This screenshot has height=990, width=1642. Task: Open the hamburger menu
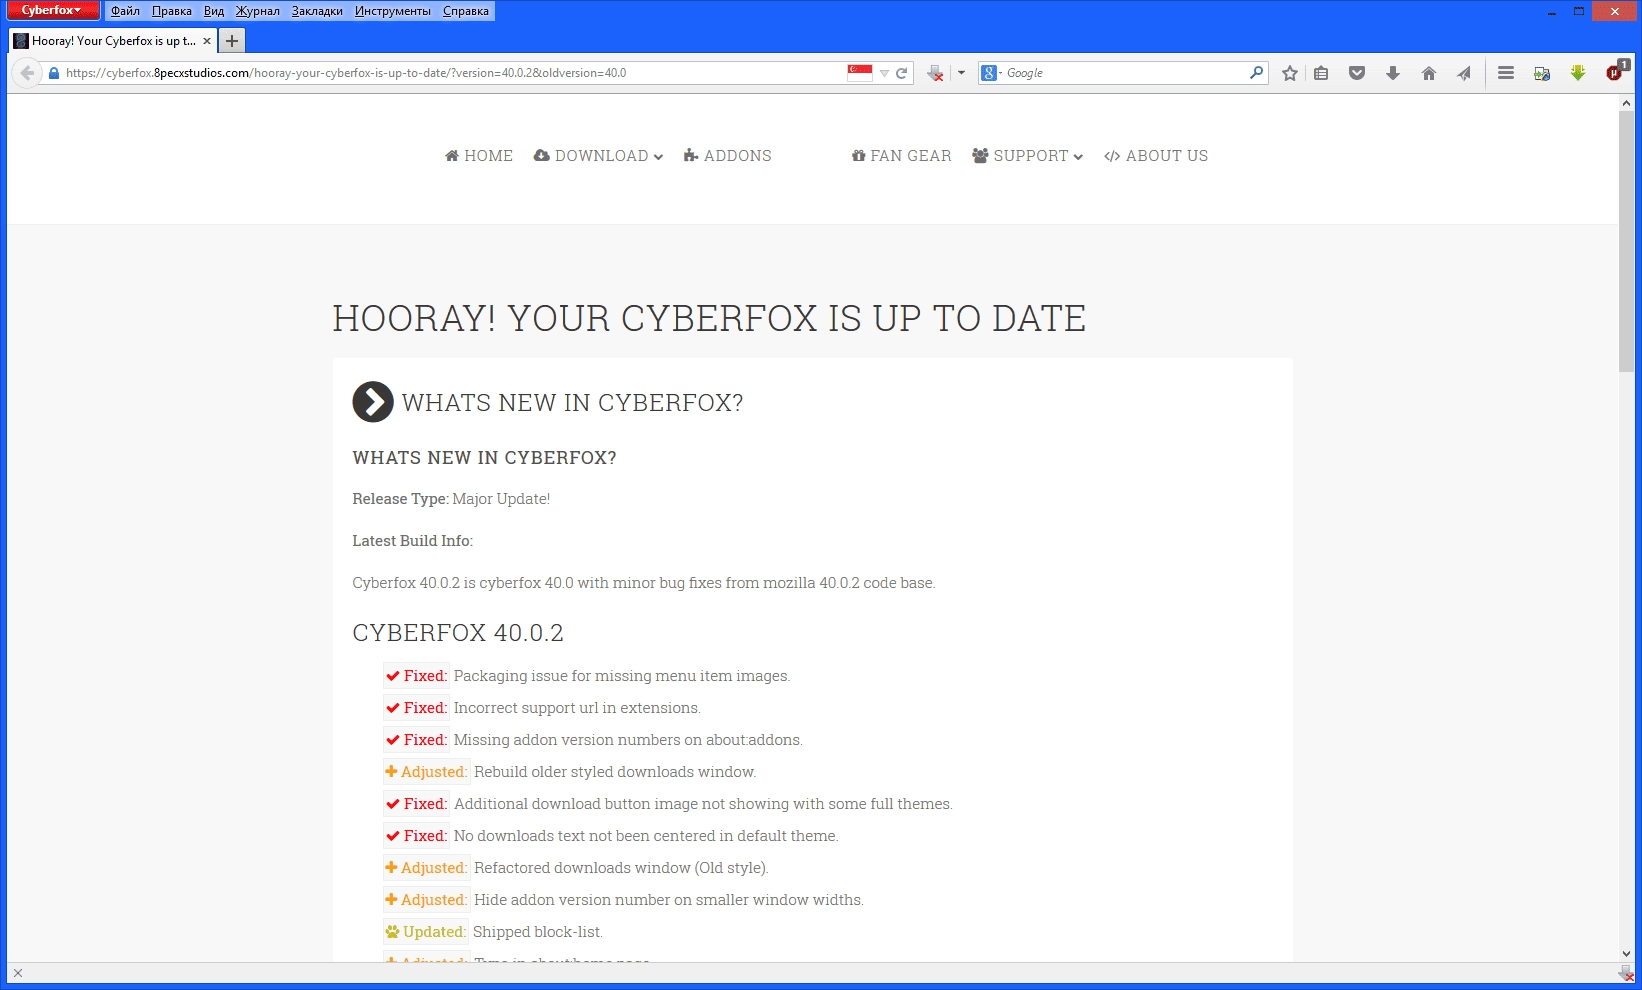[x=1506, y=73]
